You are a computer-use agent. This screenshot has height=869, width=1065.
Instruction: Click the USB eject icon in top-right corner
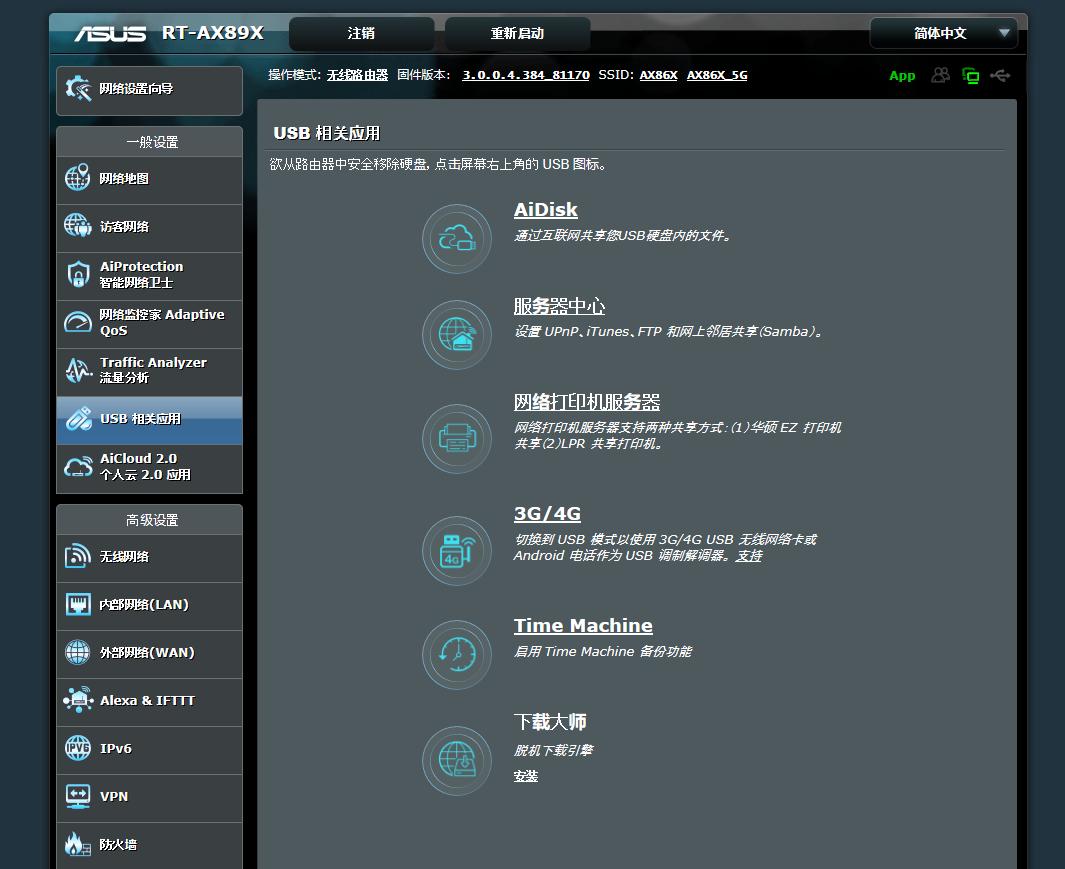click(1001, 75)
